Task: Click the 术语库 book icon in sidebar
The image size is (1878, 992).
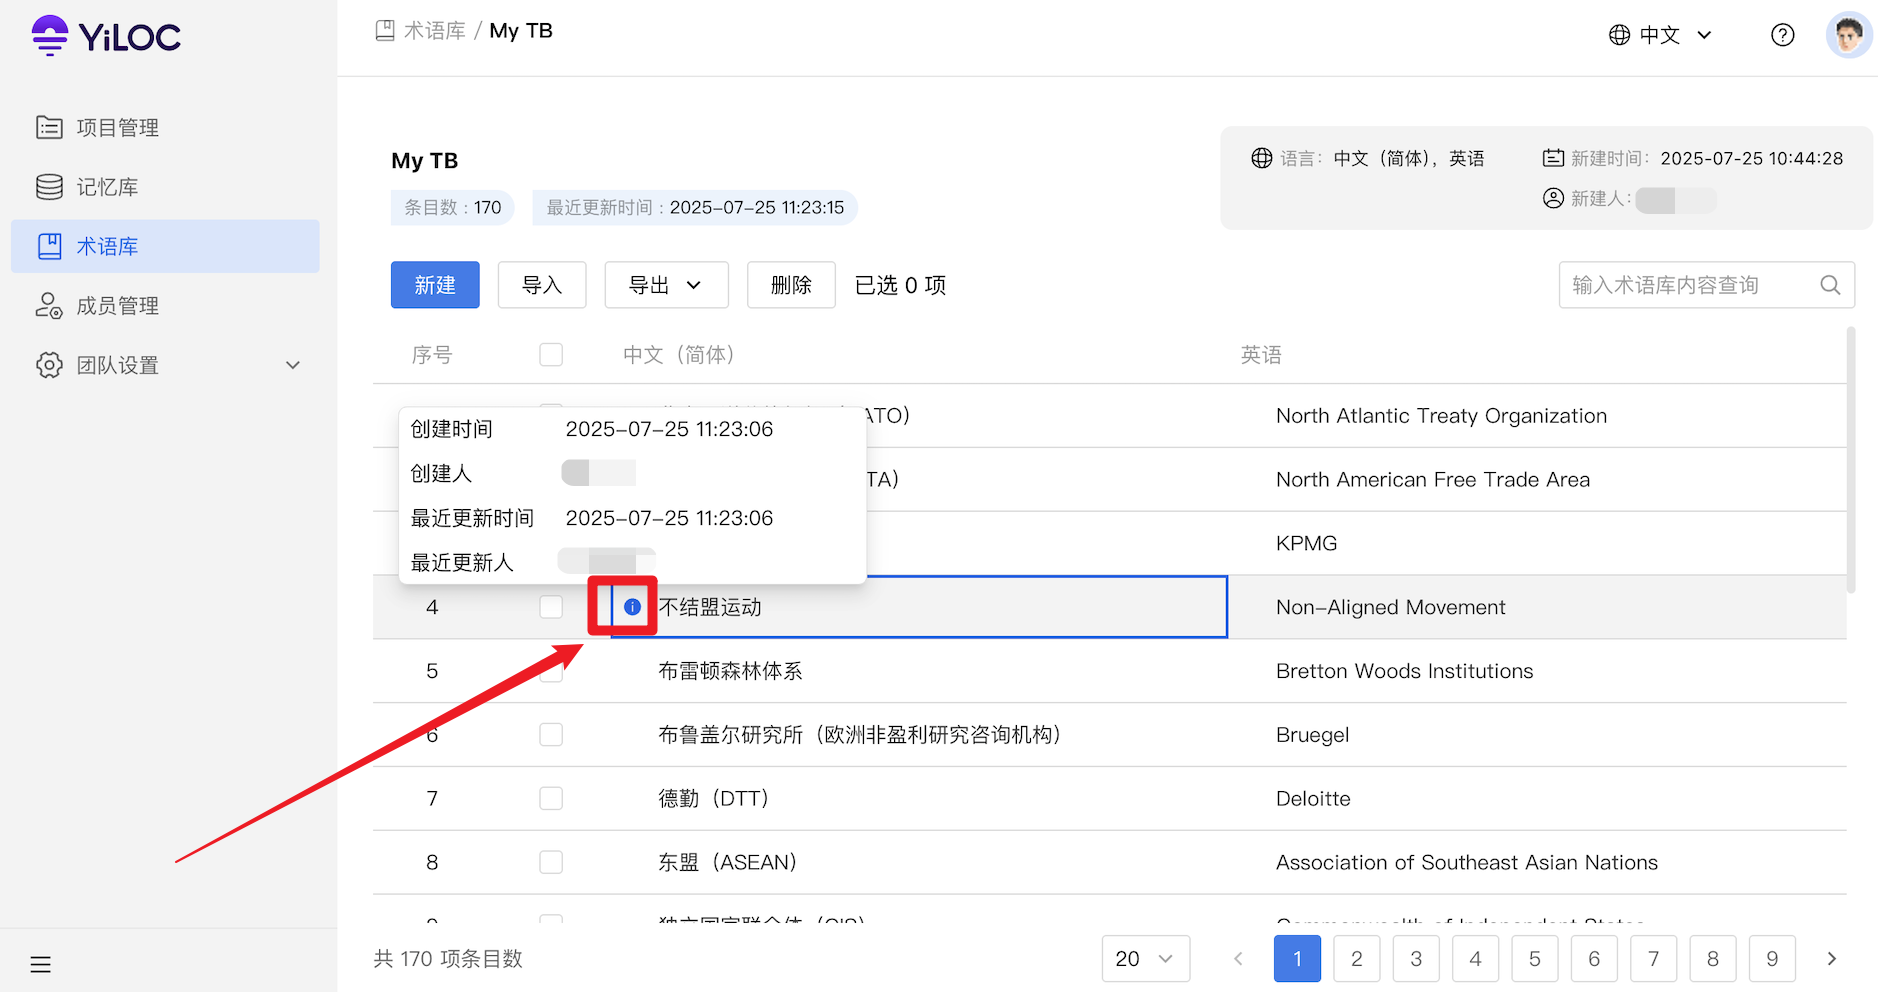Action: 49,246
